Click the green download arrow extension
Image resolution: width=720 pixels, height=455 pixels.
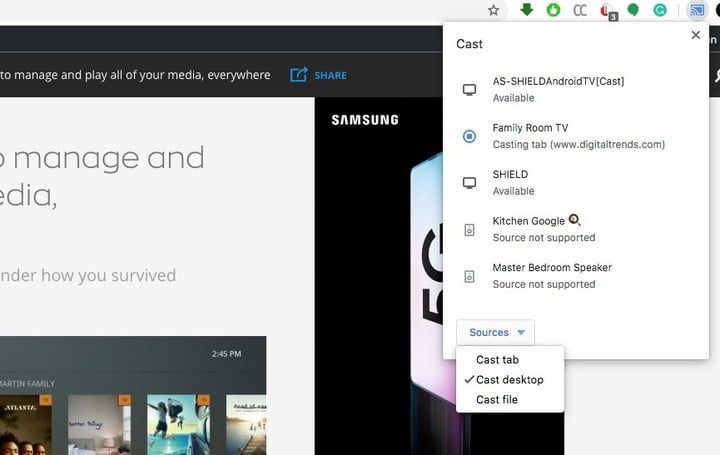coord(526,10)
